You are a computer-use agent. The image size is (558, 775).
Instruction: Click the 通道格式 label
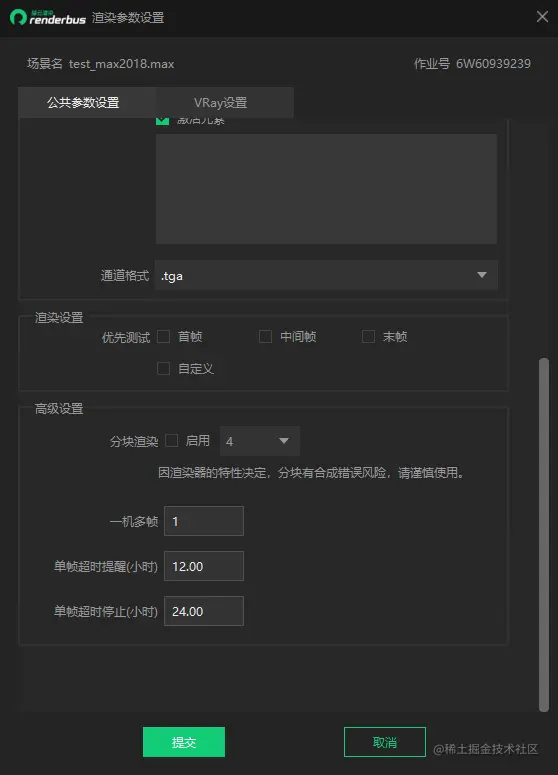pyautogui.click(x=125, y=275)
